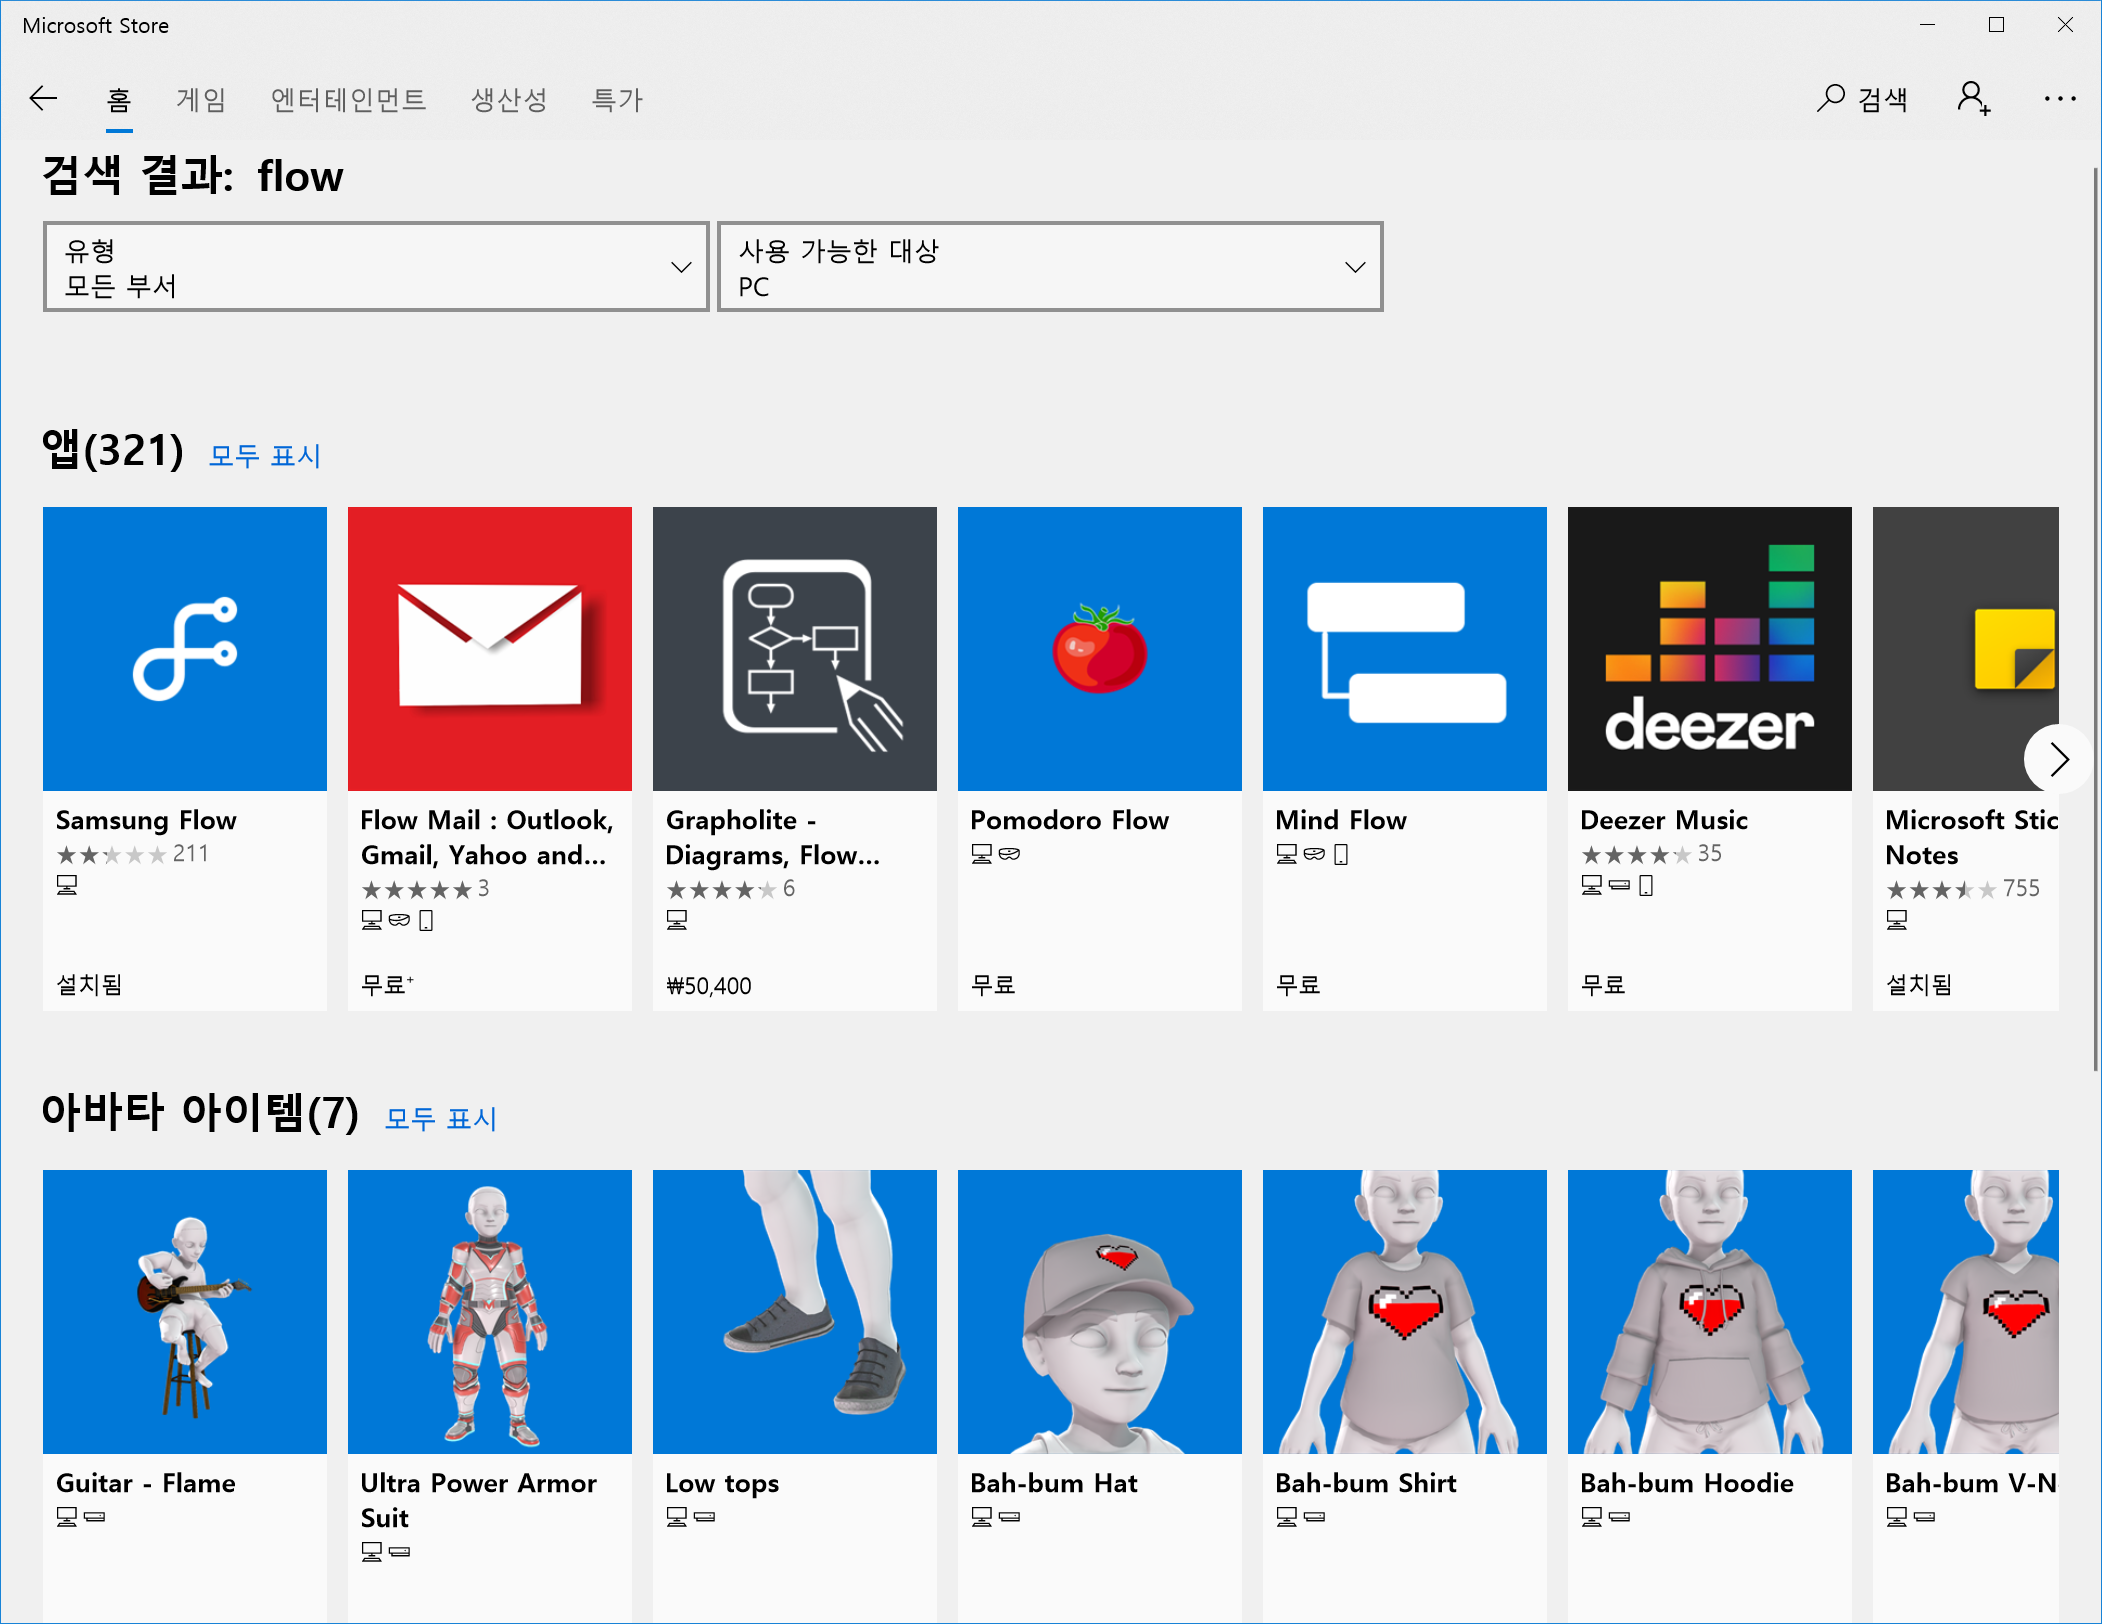Image resolution: width=2102 pixels, height=1624 pixels.
Task: Expand the 유형 department filter dropdown
Action: point(376,267)
